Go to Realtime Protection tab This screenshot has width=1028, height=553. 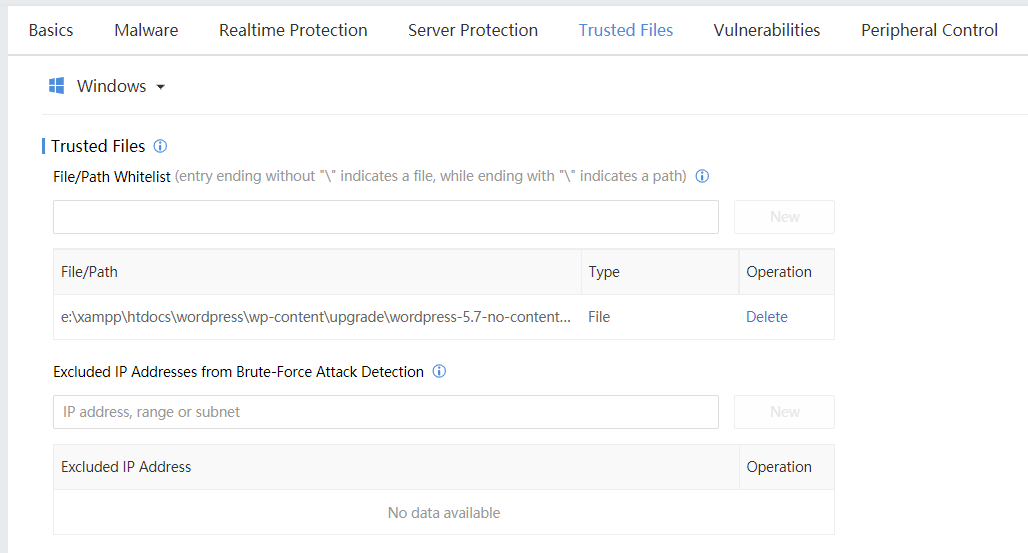(x=293, y=30)
